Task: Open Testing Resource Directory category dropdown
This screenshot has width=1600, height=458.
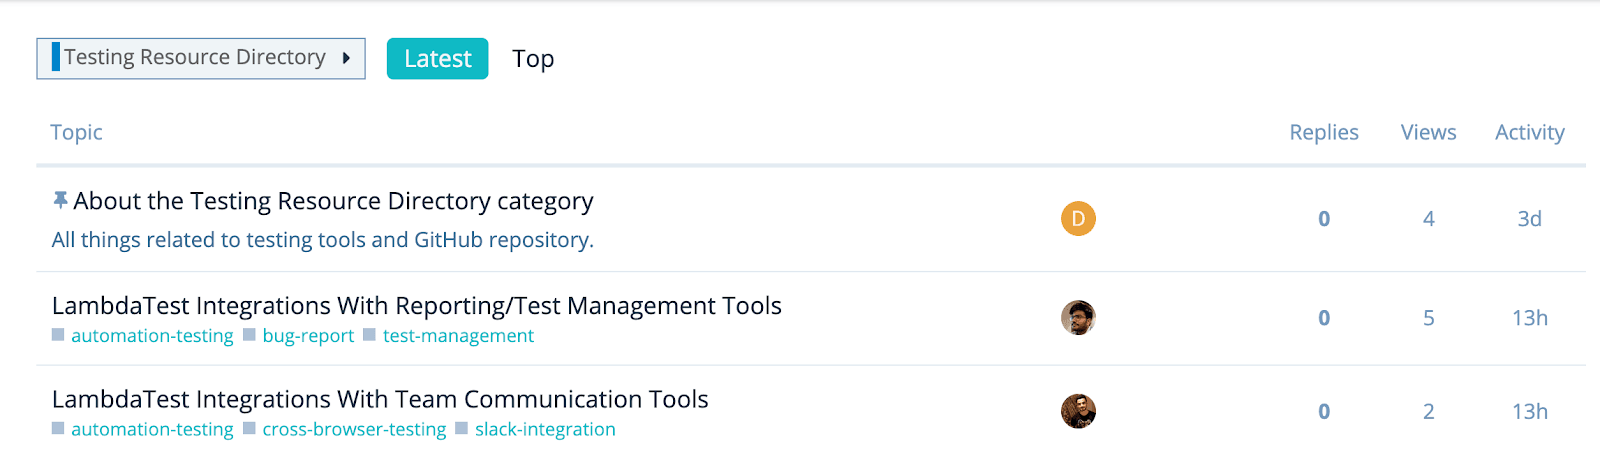Action: pyautogui.click(x=201, y=58)
